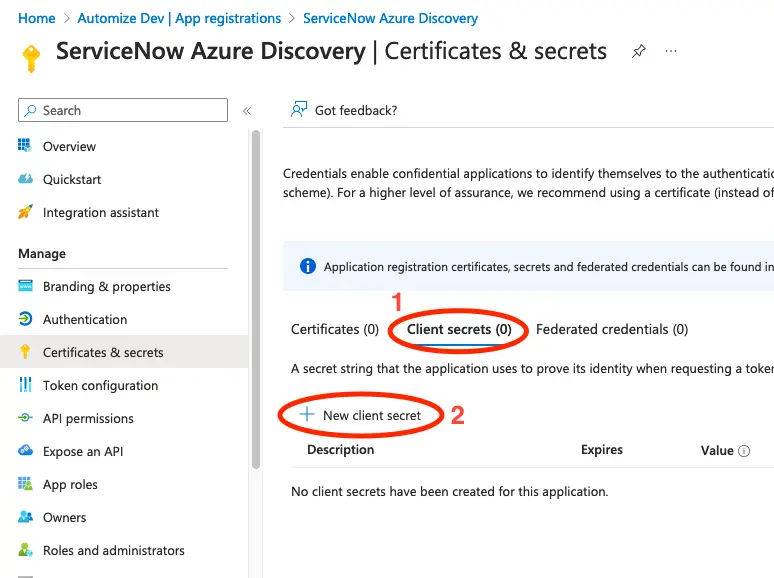The image size is (774, 578).
Task: Select Token configuration in sidebar
Action: tap(100, 386)
